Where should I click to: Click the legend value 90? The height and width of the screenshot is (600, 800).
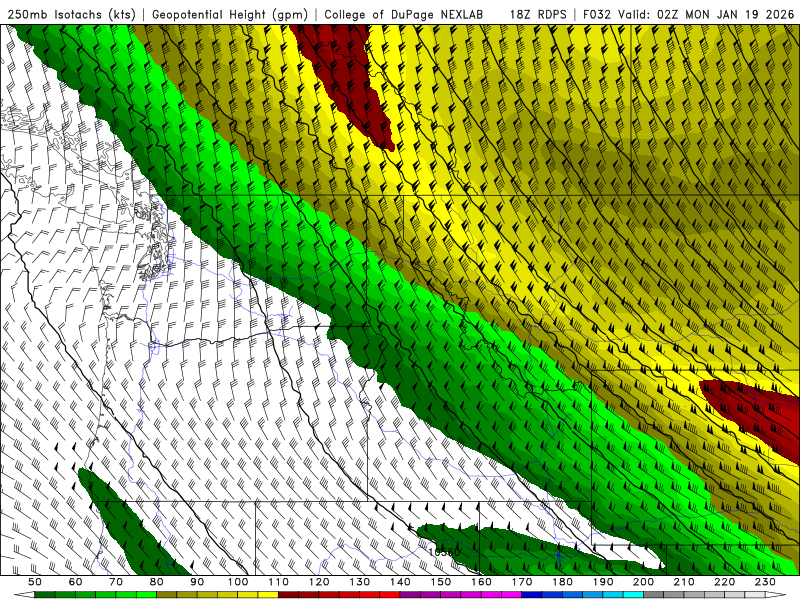click(x=197, y=582)
